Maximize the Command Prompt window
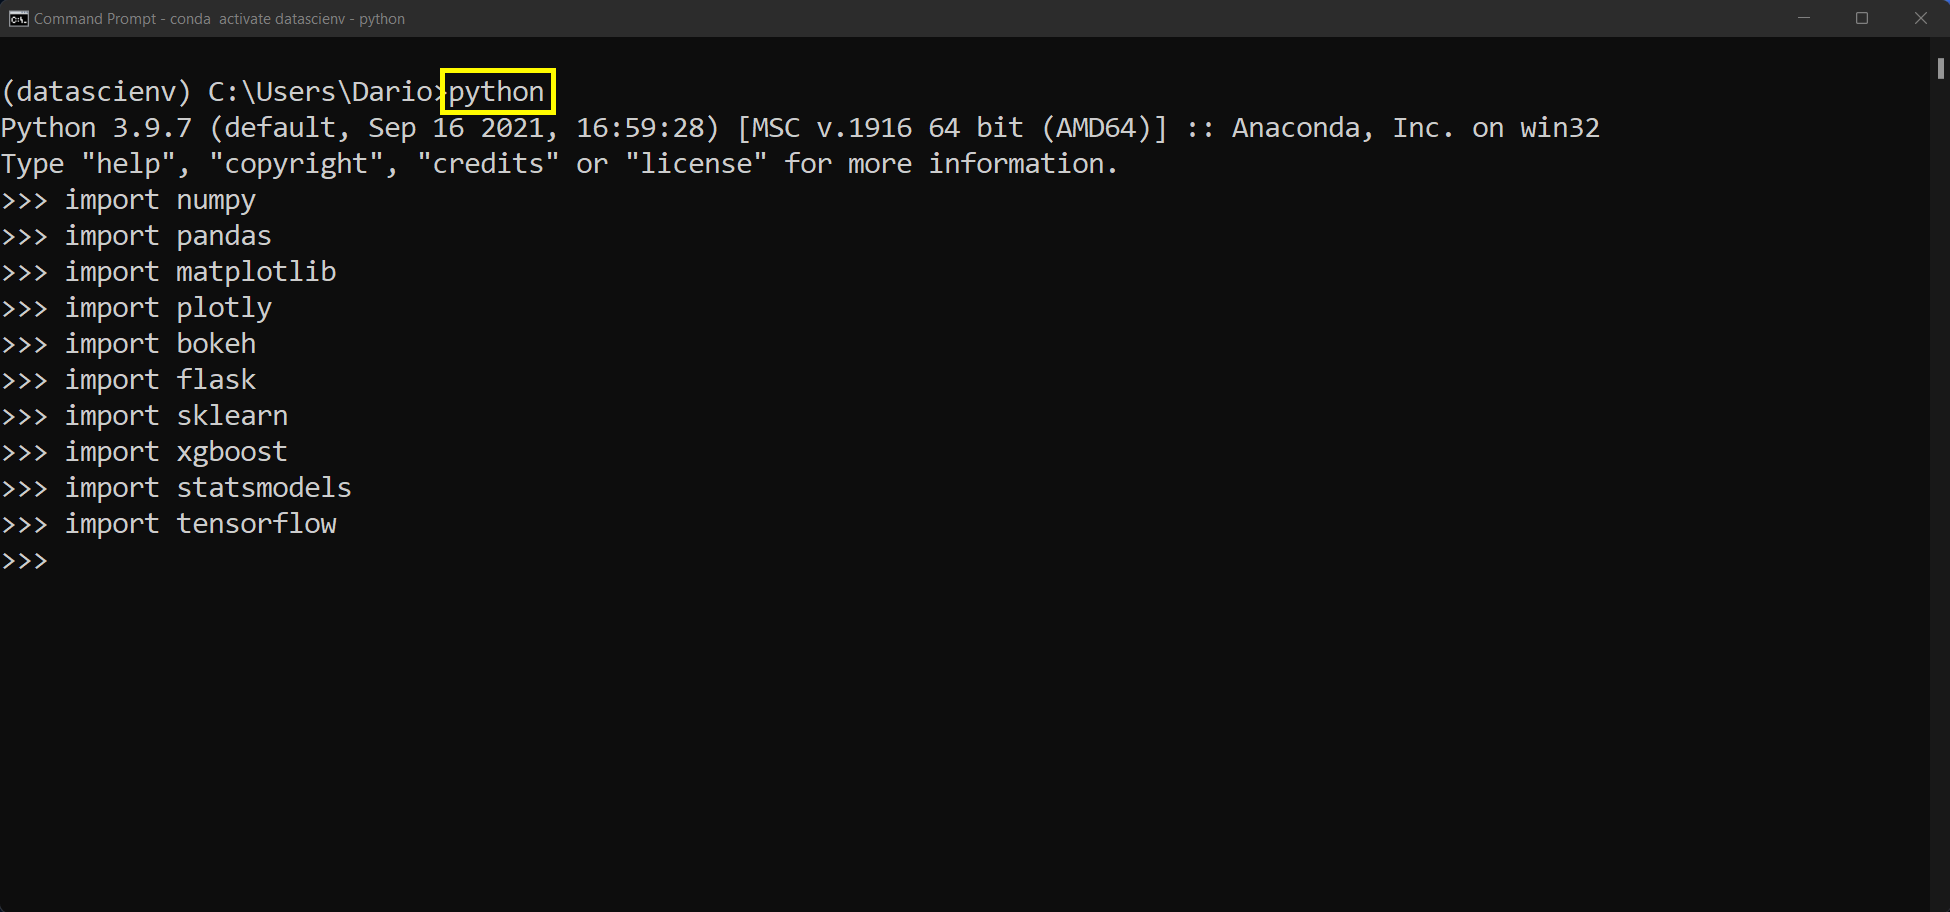The image size is (1950, 912). [x=1862, y=19]
